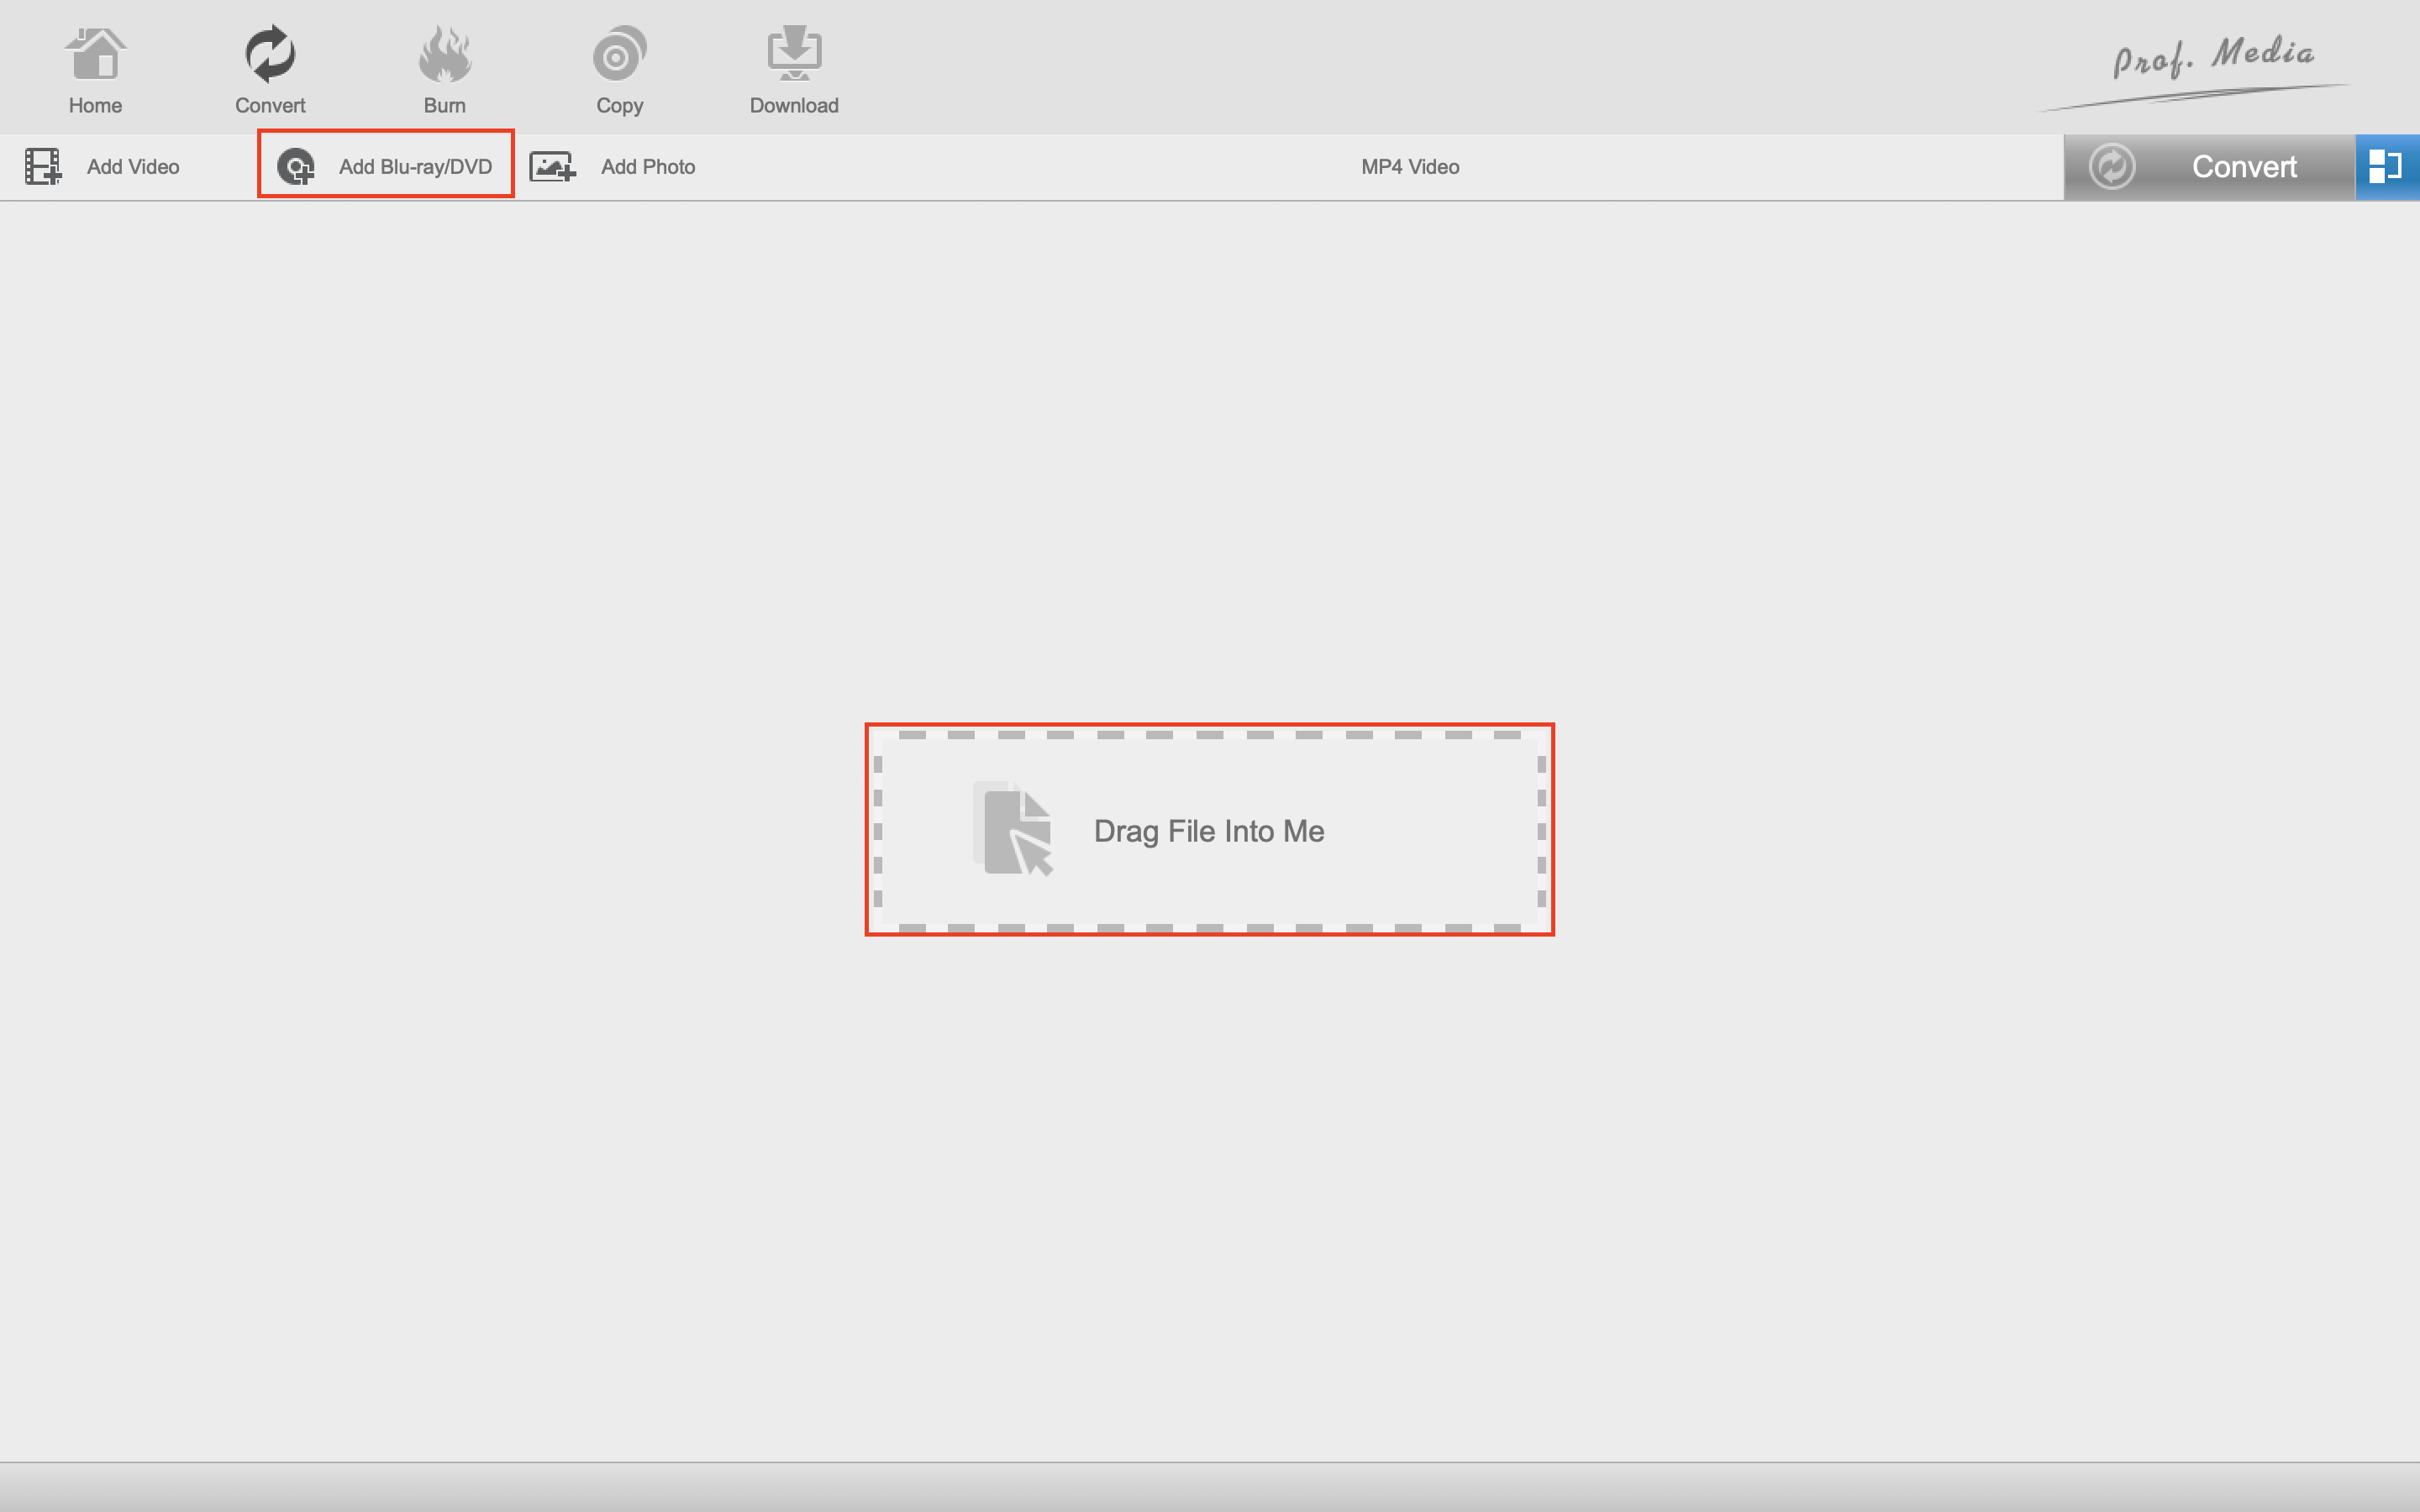
Task: Click the Burn label in top navigation
Action: pyautogui.click(x=444, y=106)
